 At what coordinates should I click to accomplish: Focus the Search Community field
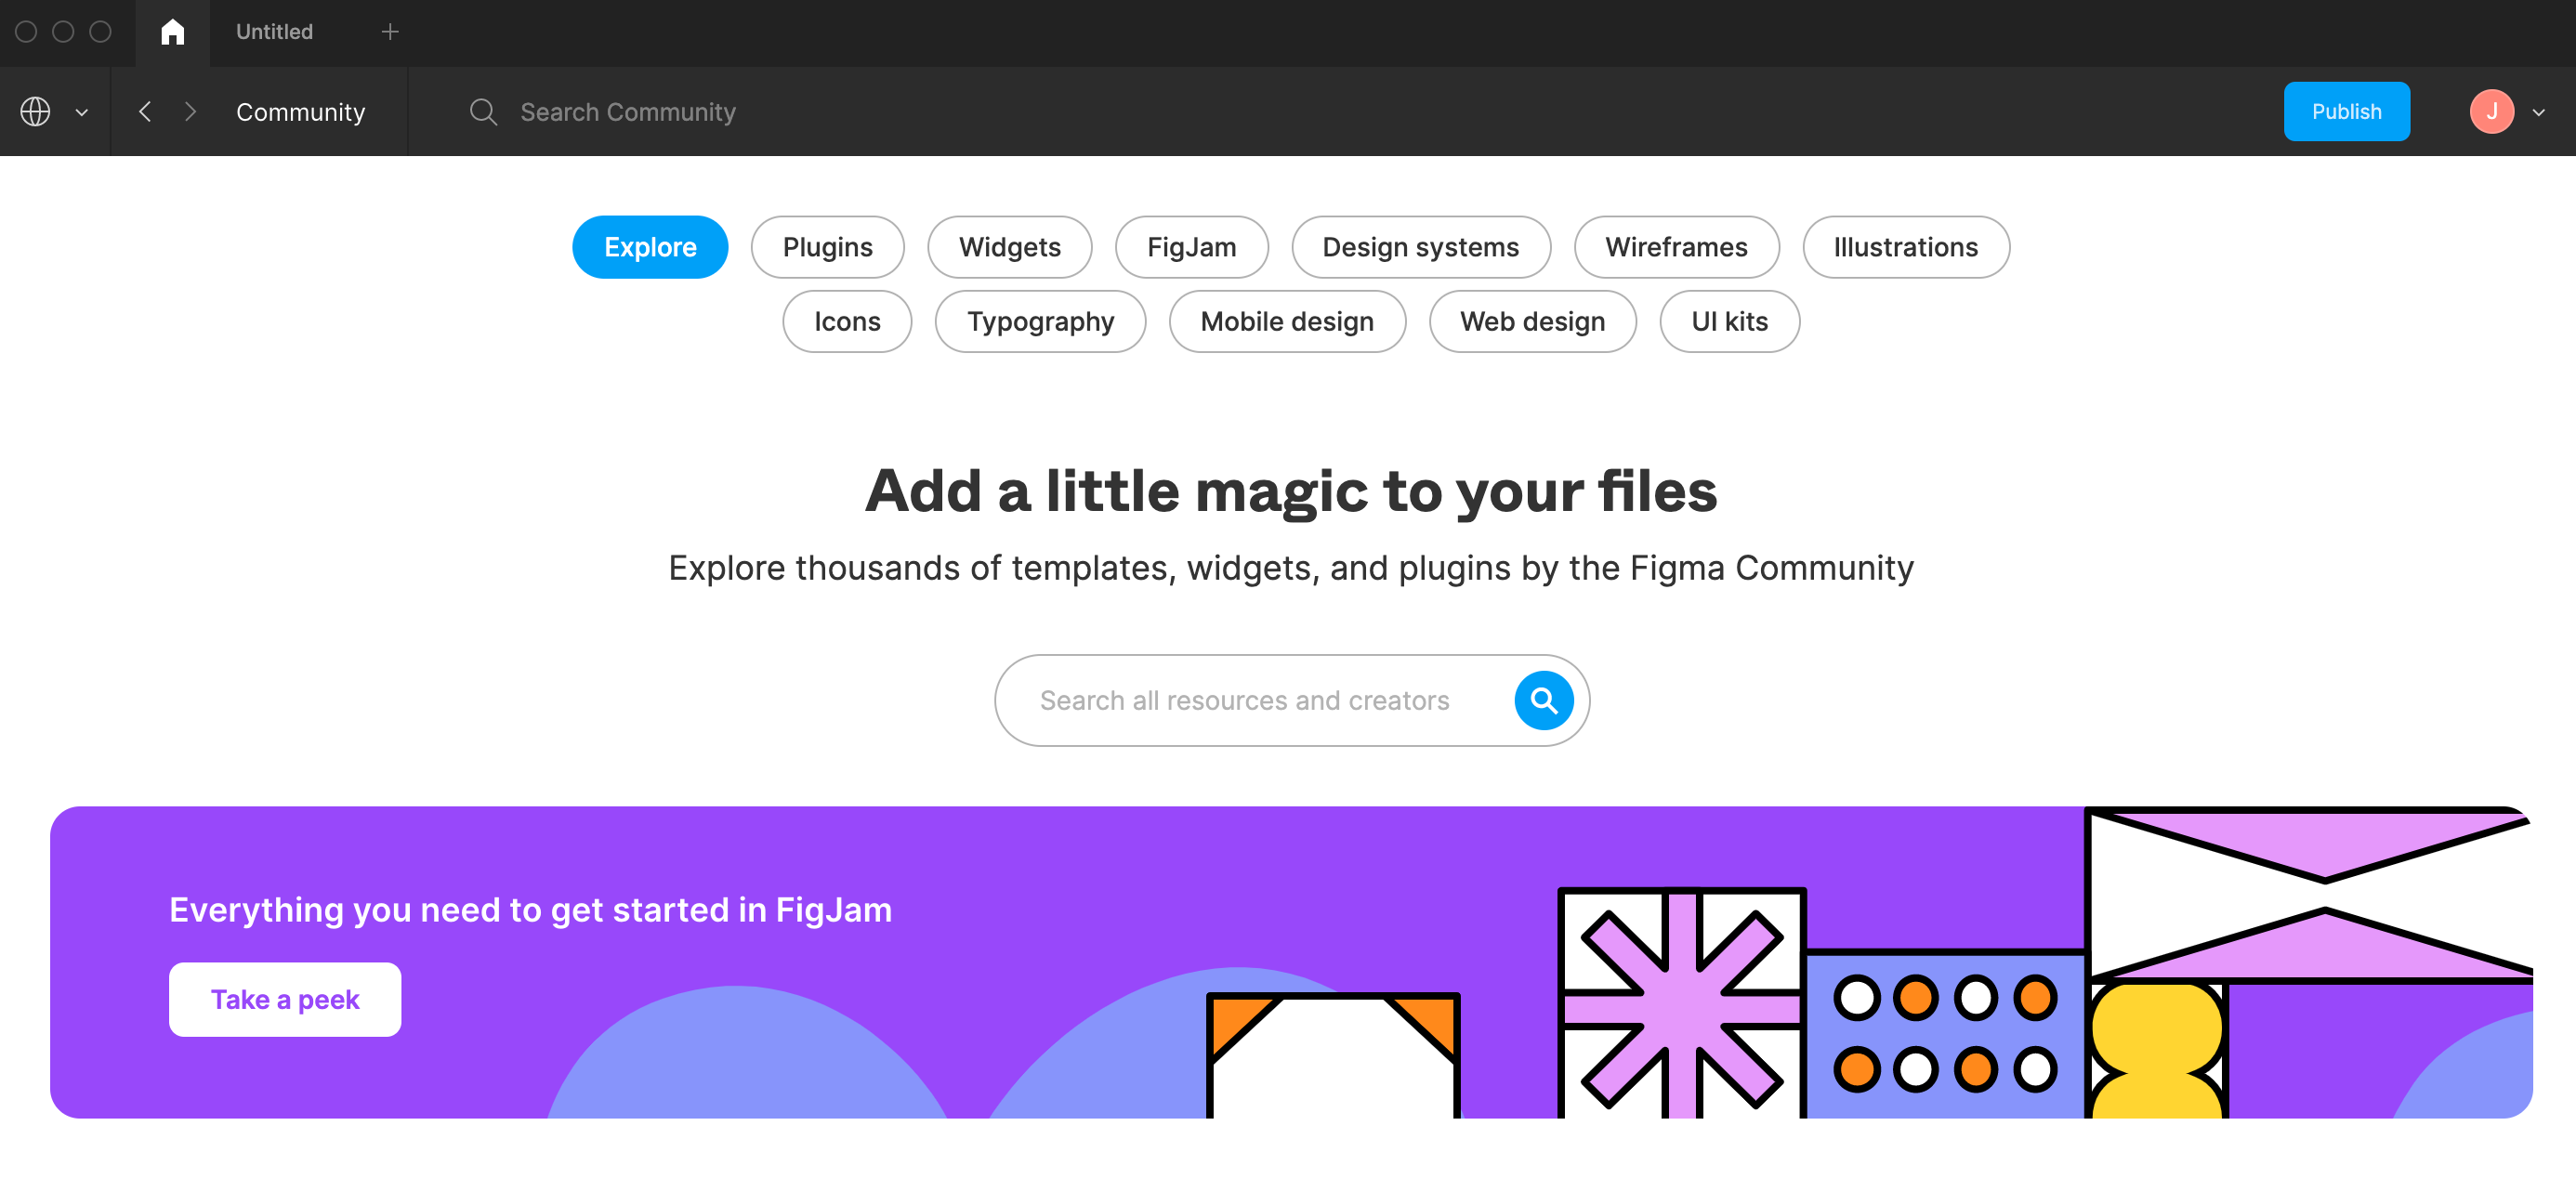(627, 112)
